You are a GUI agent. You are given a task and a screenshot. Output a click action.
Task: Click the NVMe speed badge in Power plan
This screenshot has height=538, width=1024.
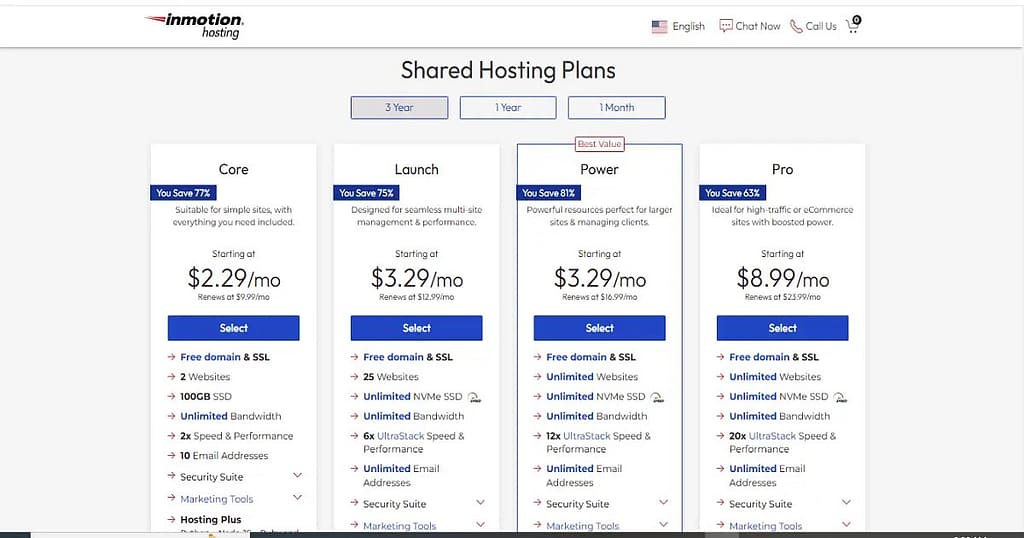[657, 397]
